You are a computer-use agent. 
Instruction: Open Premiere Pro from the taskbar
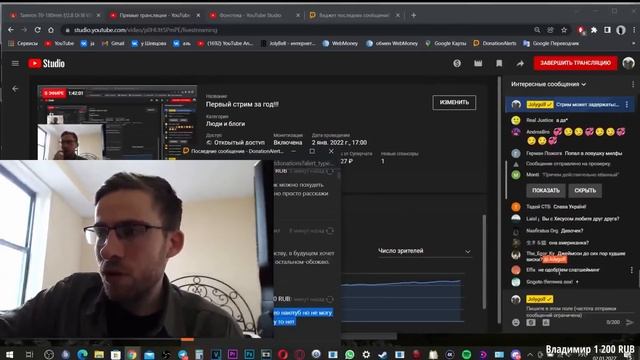[233, 354]
